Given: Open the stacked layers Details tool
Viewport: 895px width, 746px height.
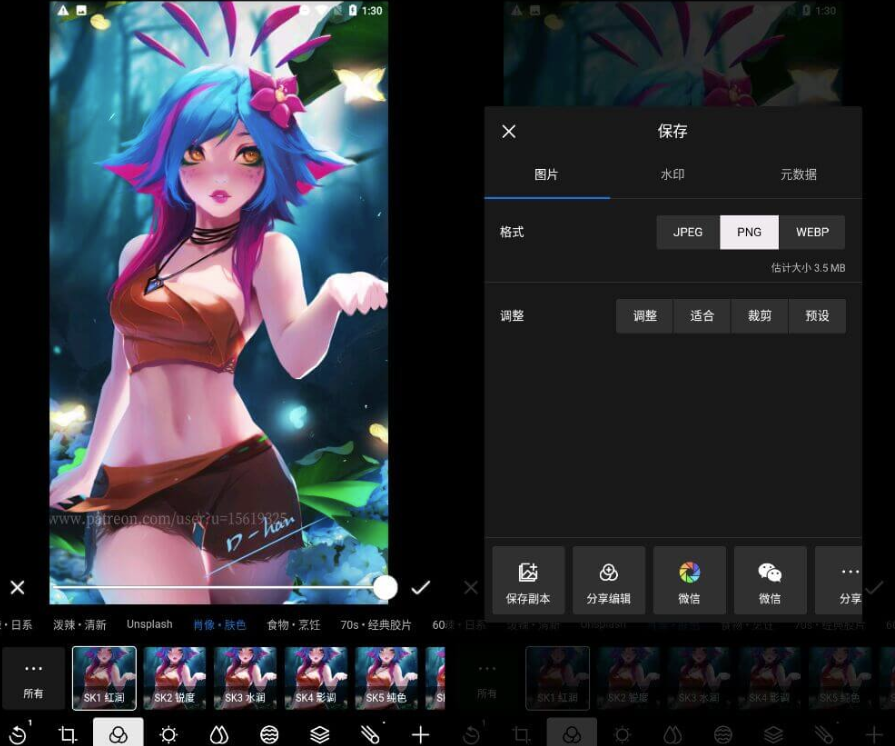Looking at the screenshot, I should (x=320, y=734).
